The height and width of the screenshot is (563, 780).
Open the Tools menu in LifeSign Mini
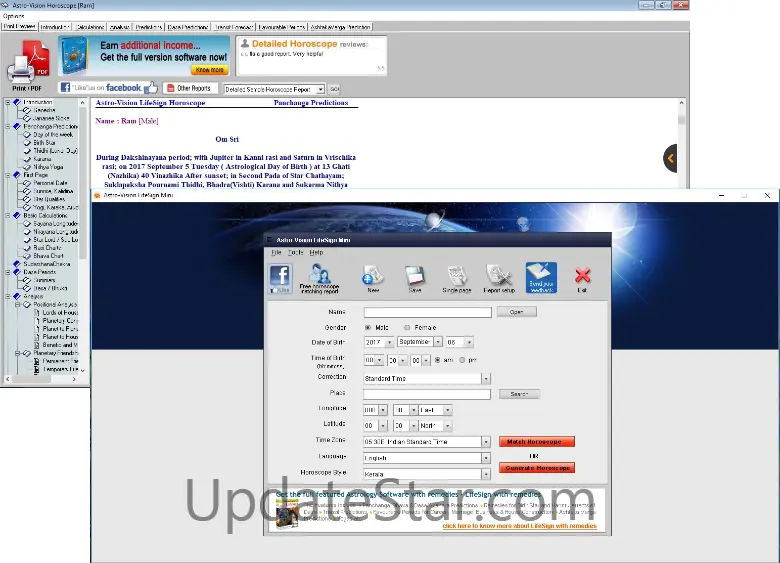[295, 253]
